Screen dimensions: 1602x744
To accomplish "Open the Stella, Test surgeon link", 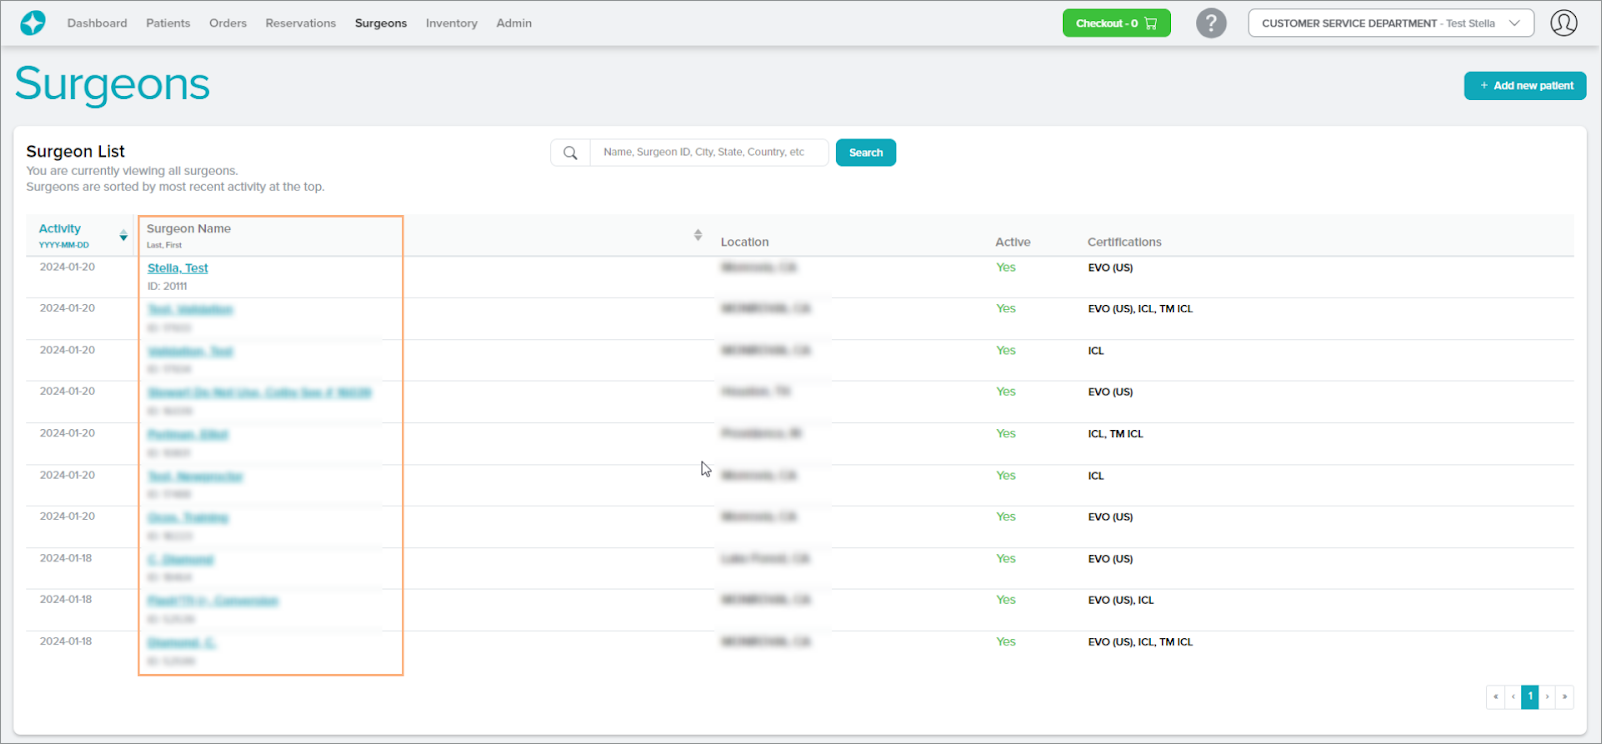I will (178, 268).
